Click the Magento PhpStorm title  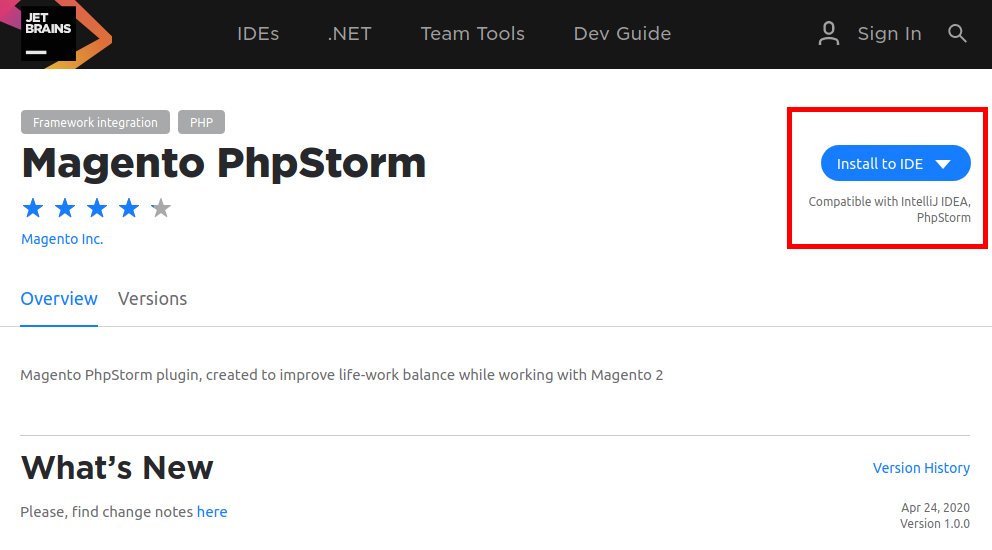click(x=223, y=163)
